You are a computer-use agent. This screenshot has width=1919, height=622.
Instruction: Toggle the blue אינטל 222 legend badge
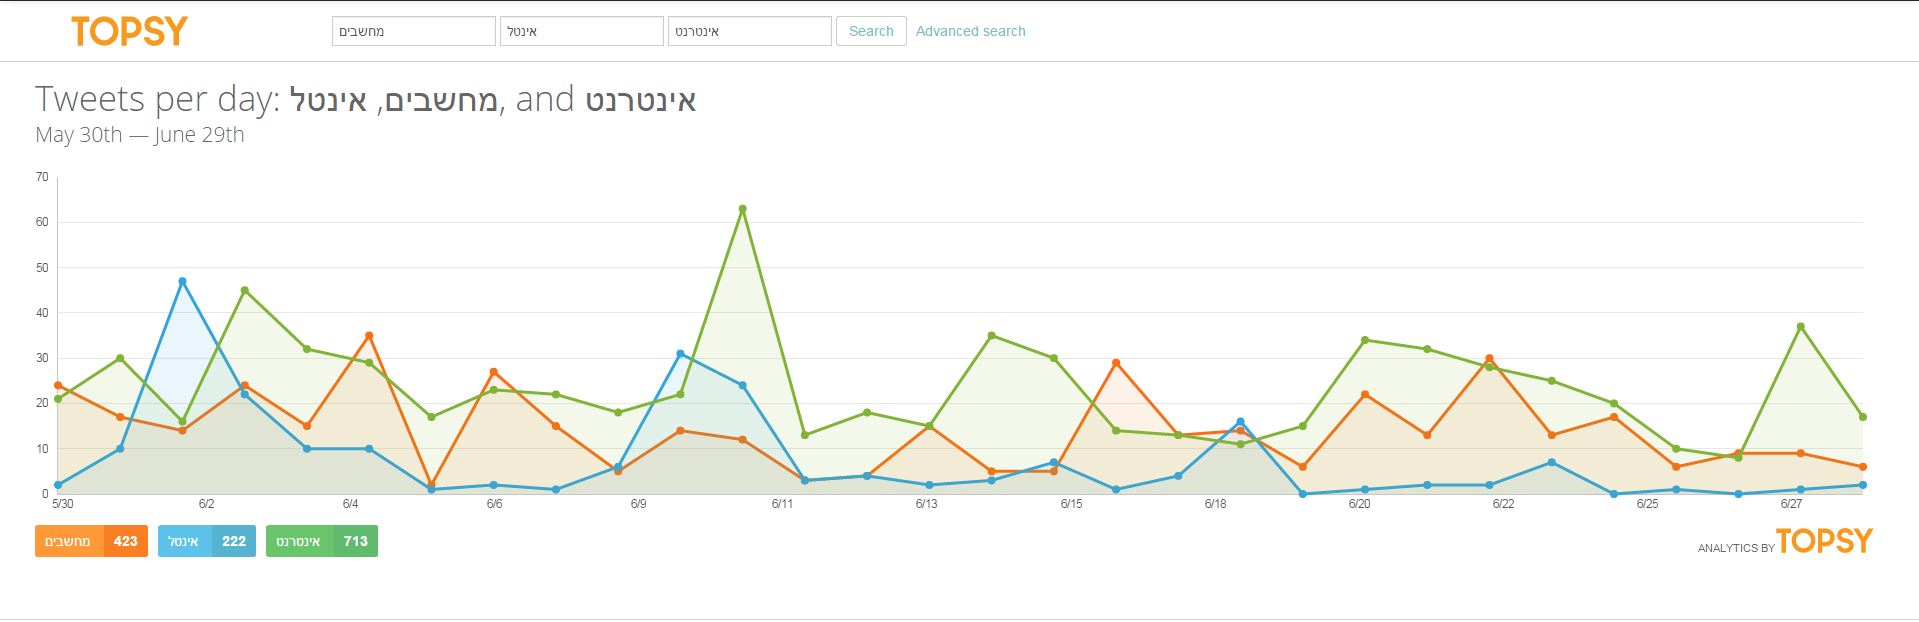click(207, 541)
